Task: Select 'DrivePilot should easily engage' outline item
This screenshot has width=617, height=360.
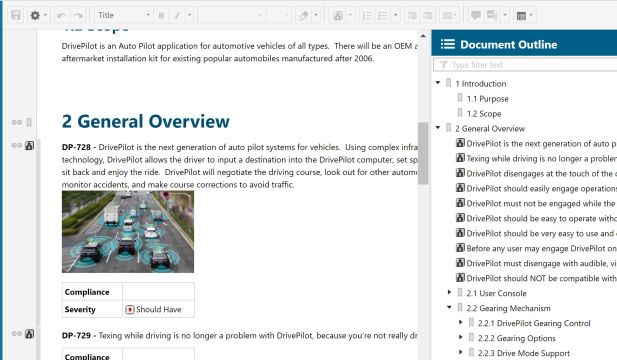Action: point(541,188)
